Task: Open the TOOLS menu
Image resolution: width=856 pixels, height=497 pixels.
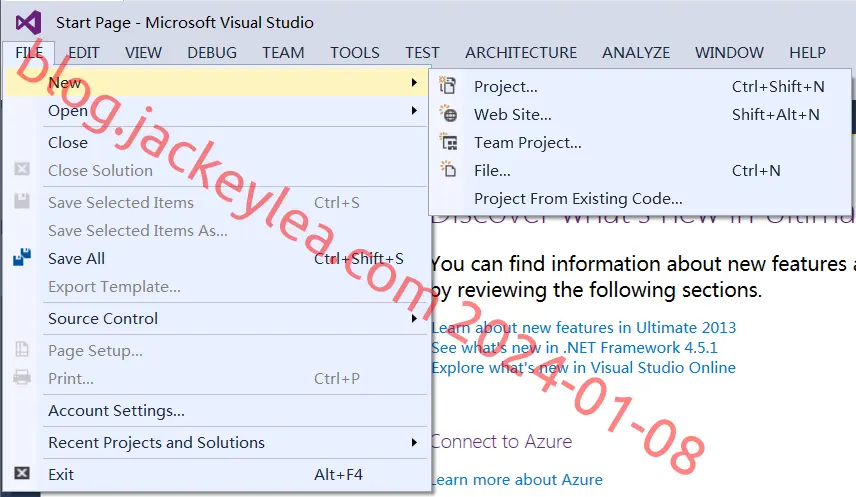Action: point(354,52)
